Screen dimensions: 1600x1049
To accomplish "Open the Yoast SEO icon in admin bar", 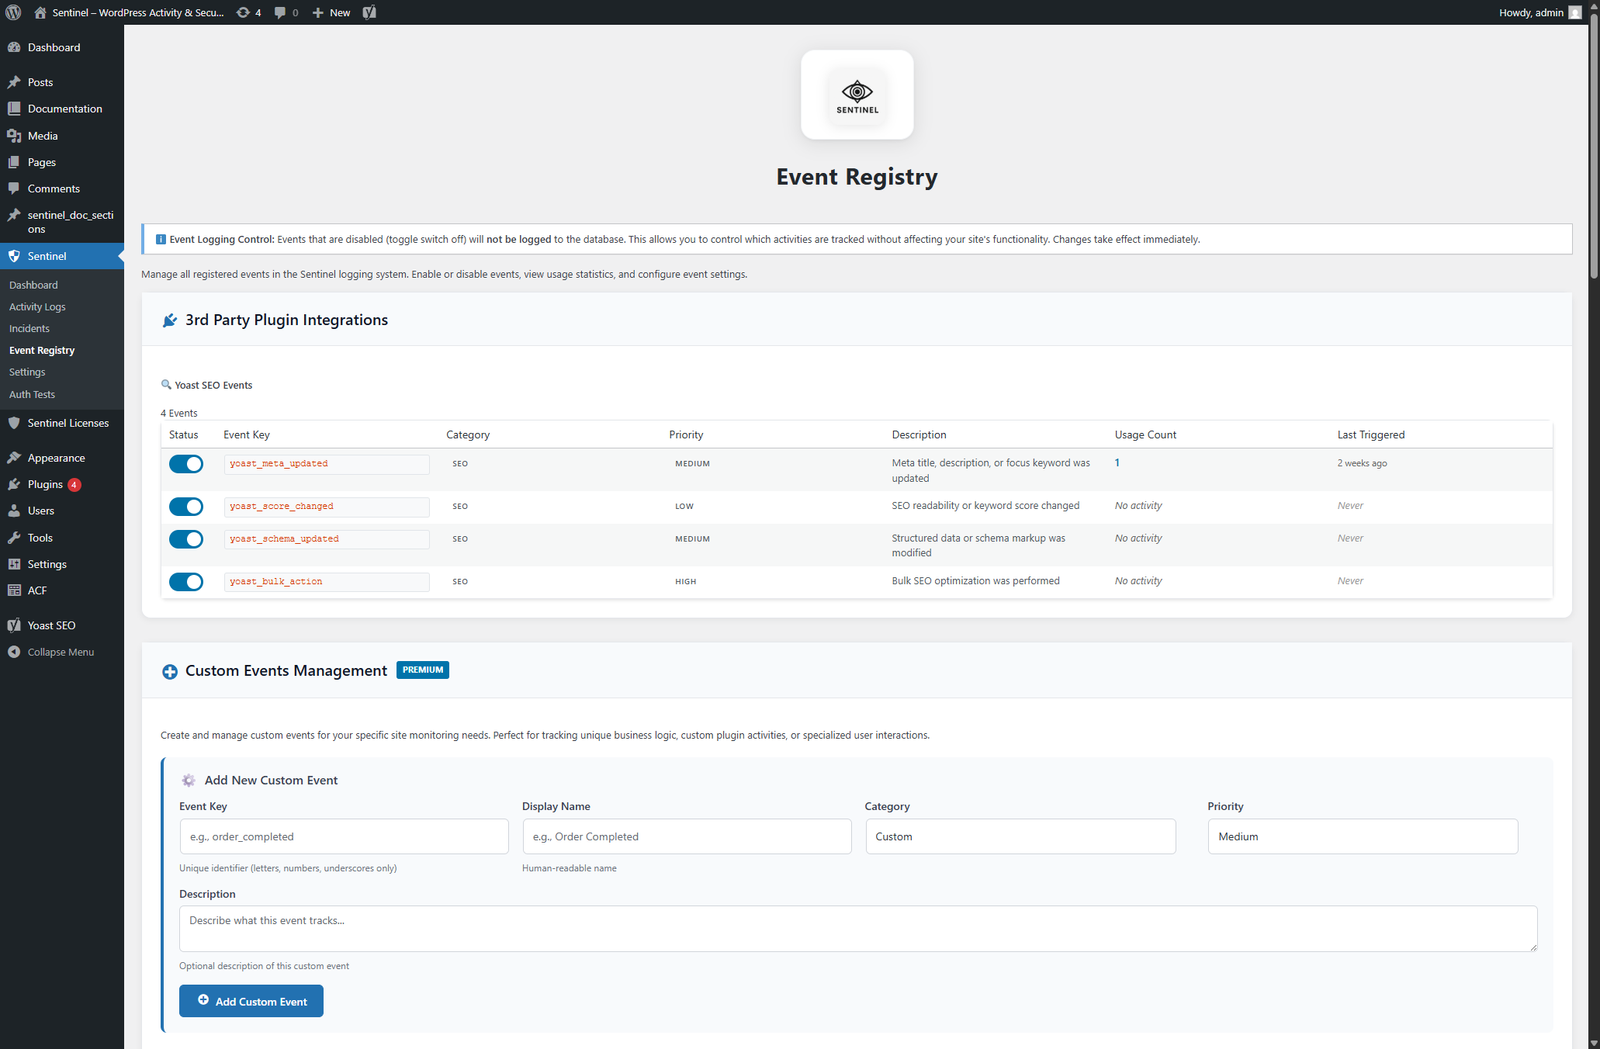I will tap(369, 13).
